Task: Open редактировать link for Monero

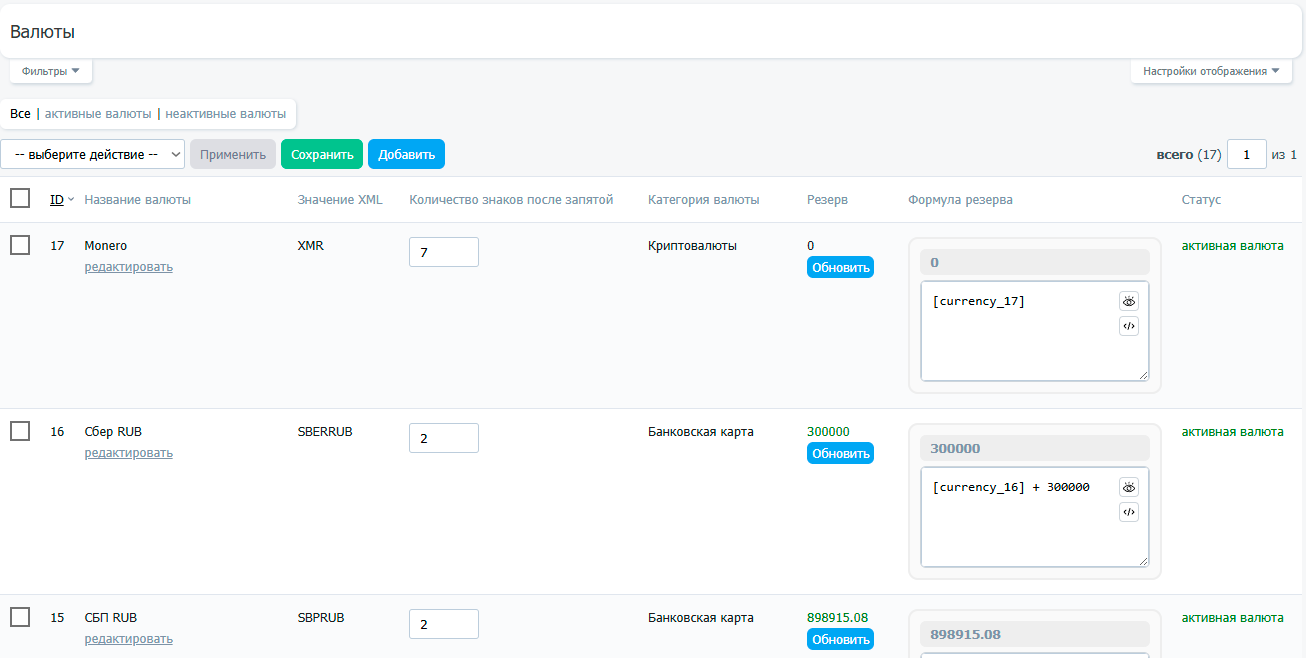Action: (x=128, y=267)
